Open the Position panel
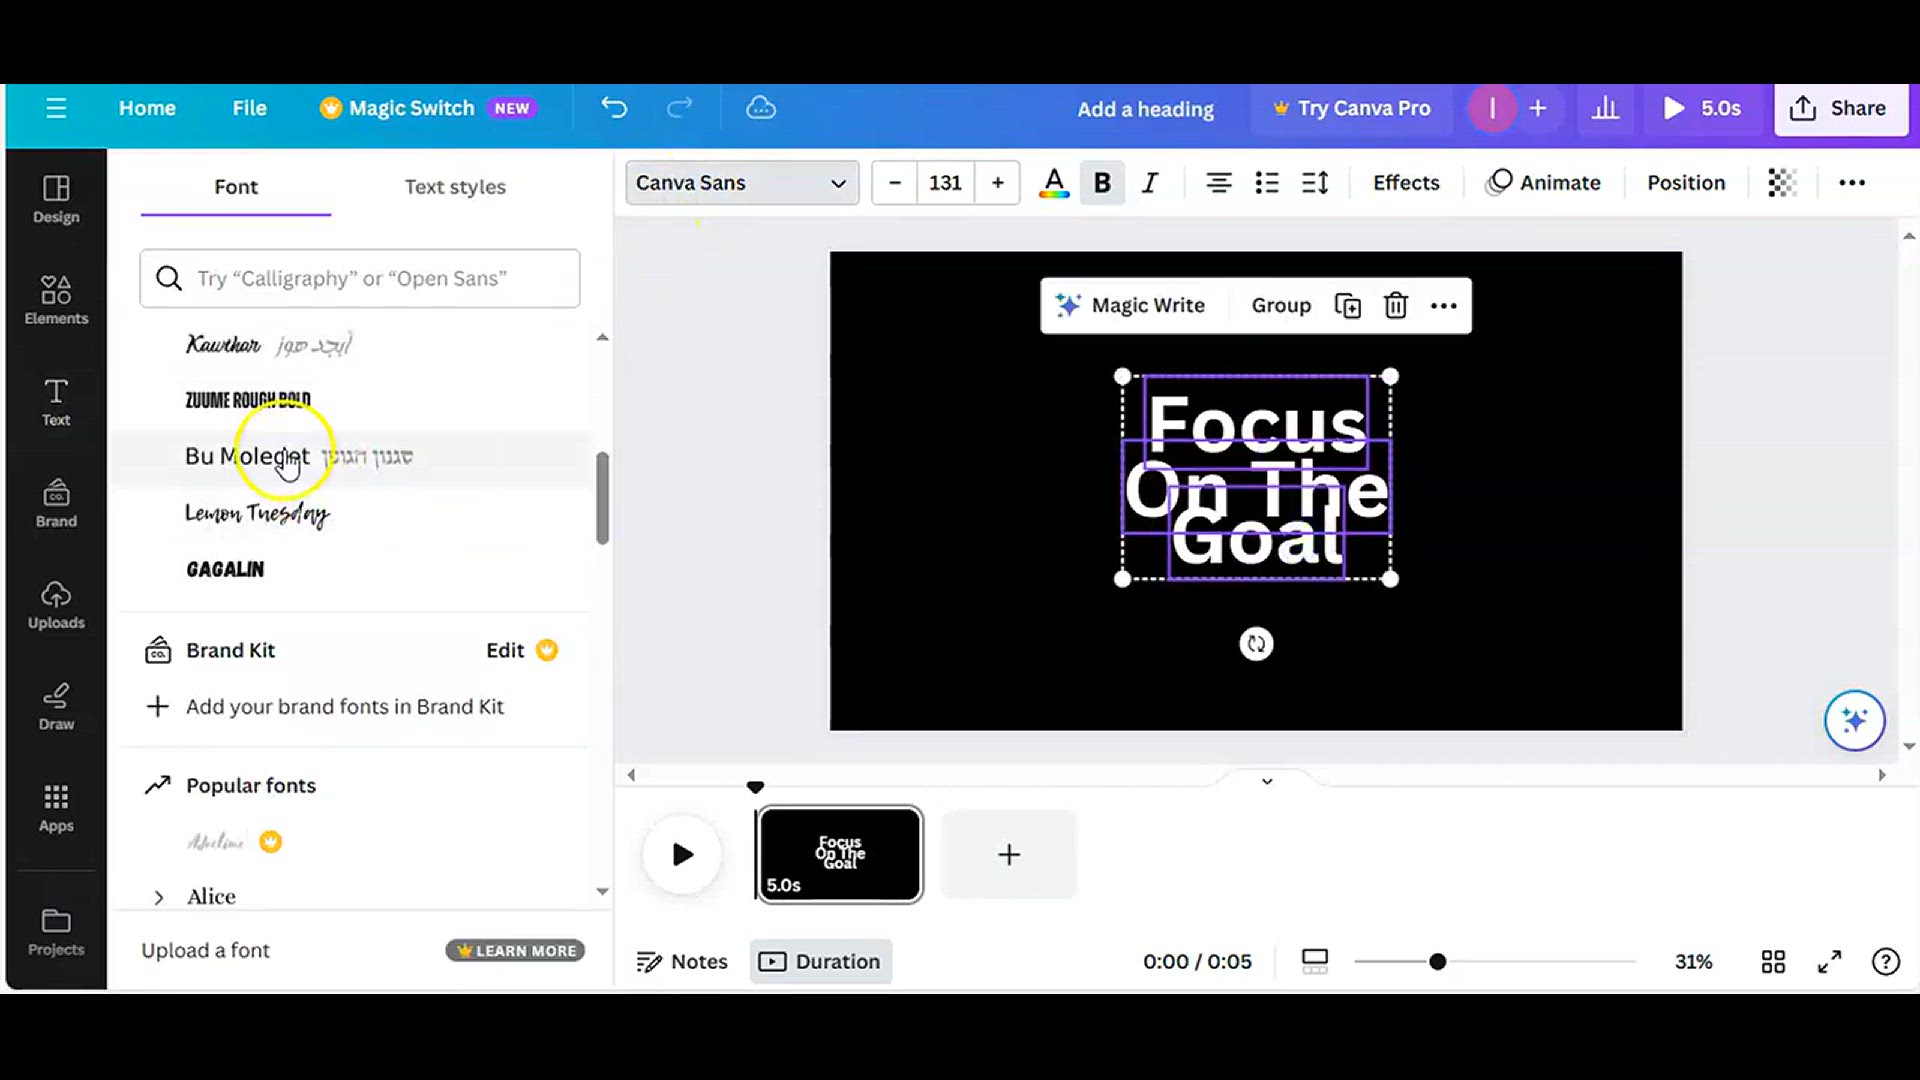Screen dimensions: 1920x1080 click(x=1686, y=183)
